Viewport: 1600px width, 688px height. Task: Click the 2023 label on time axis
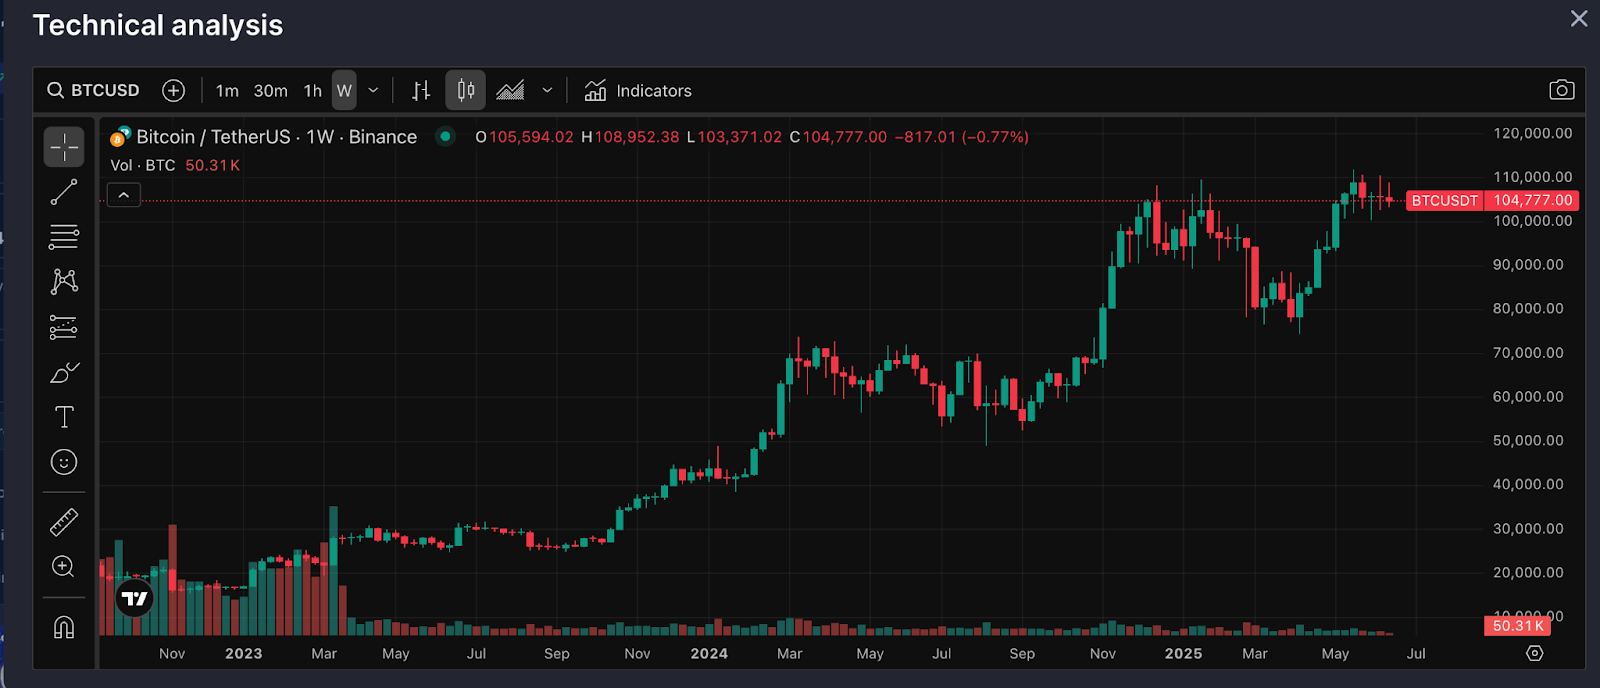click(x=244, y=654)
